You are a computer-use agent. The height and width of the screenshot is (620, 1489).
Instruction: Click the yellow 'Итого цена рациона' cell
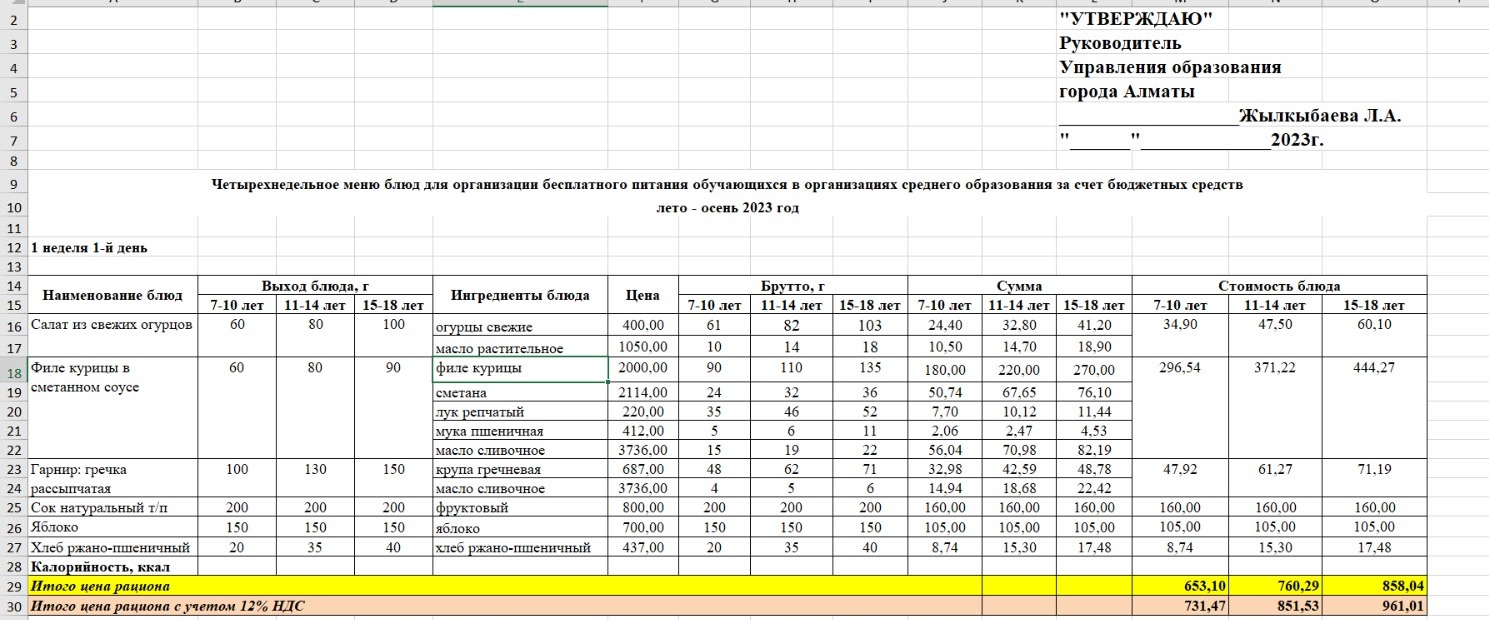(100, 585)
